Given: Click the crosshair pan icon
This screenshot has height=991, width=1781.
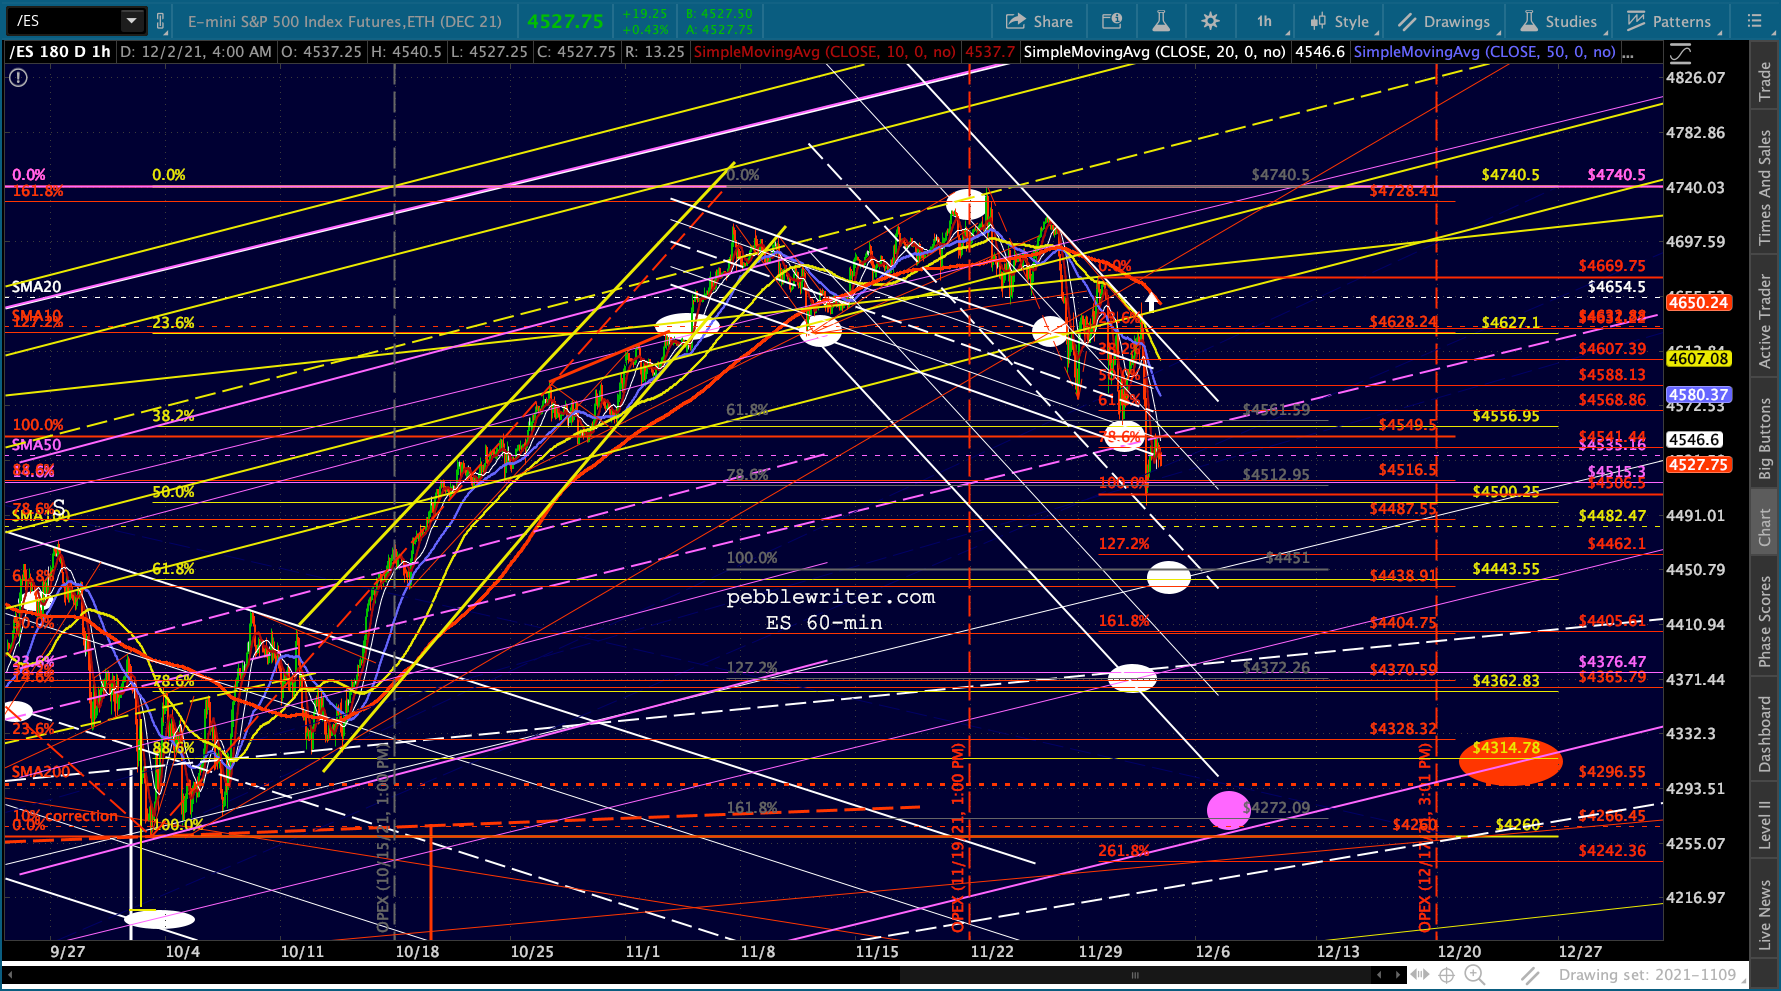Looking at the screenshot, I should (x=1446, y=974).
